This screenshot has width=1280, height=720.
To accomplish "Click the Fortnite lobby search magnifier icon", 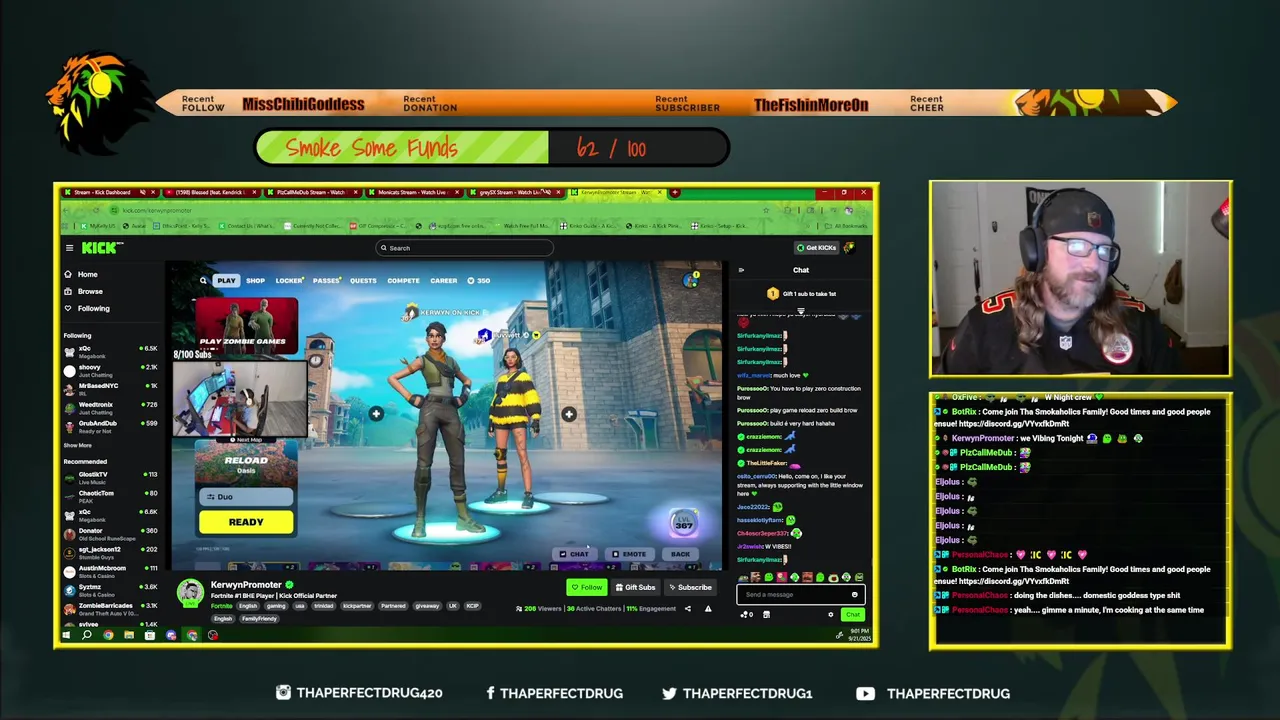I will pyautogui.click(x=203, y=281).
